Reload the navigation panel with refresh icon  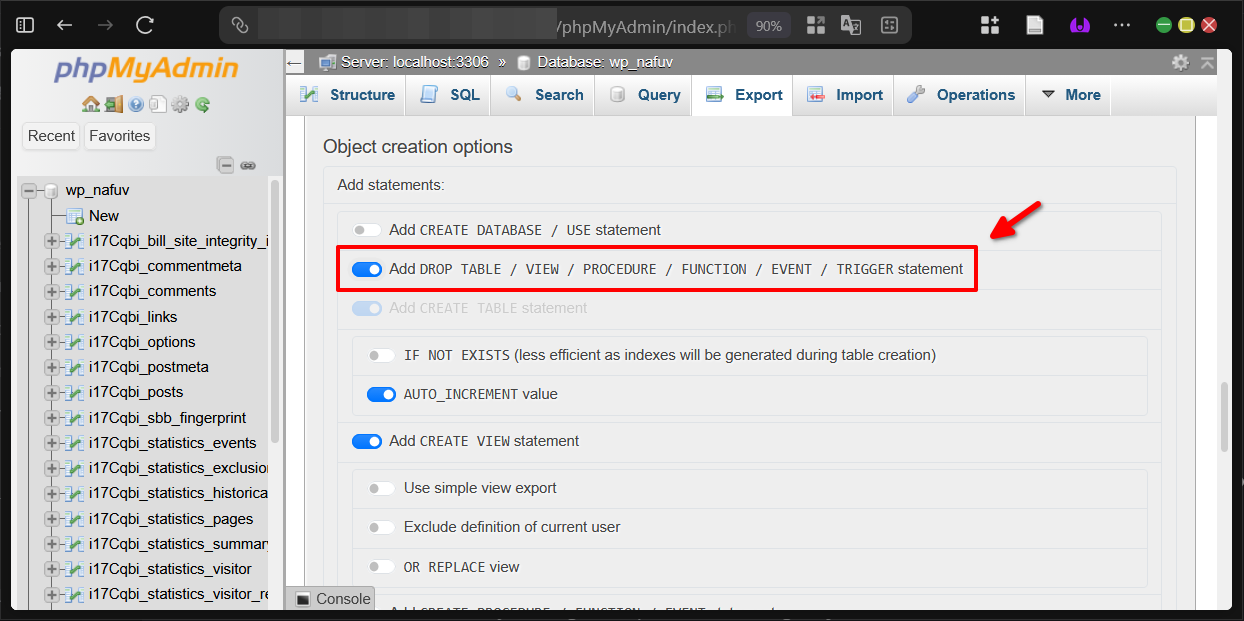(x=201, y=104)
